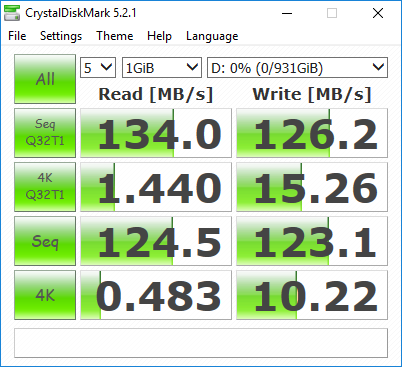Image resolution: width=402 pixels, height=367 pixels.
Task: Click the Seq write result 123.1
Action: 312,241
